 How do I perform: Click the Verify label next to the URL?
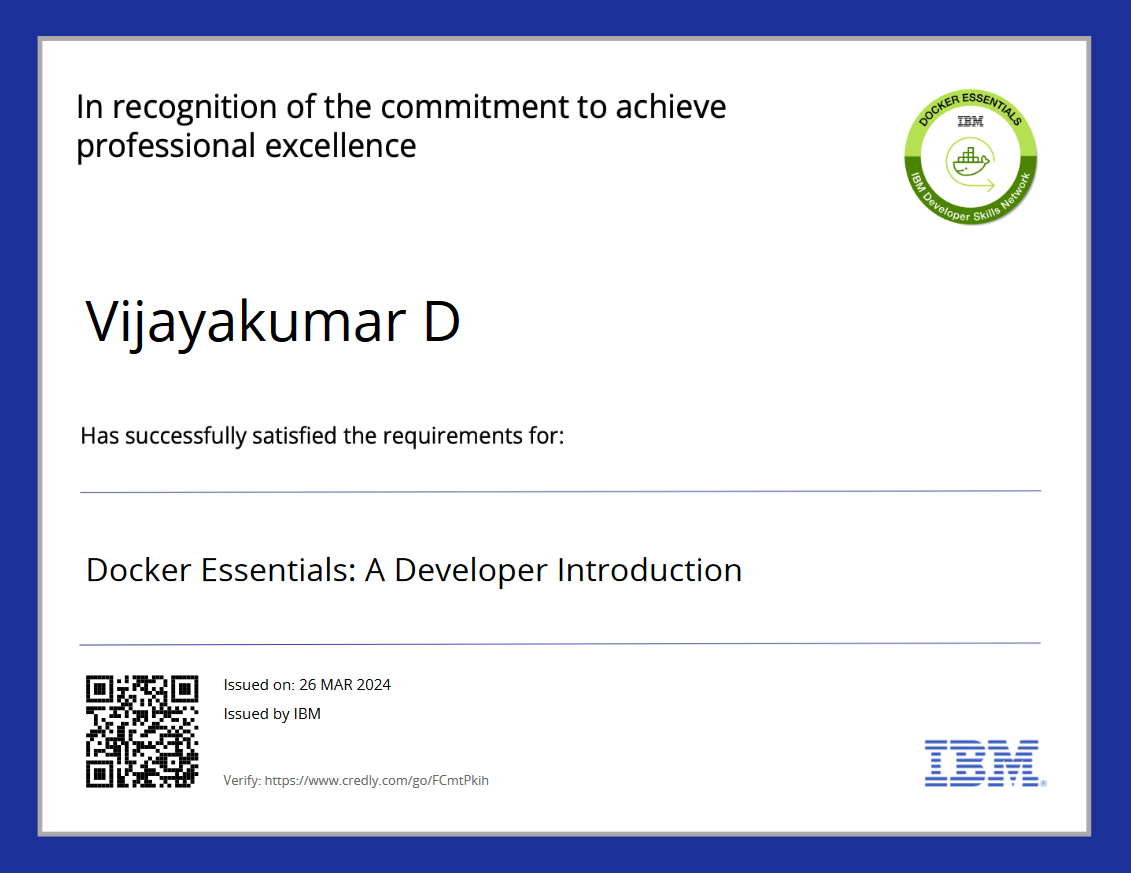click(x=240, y=780)
